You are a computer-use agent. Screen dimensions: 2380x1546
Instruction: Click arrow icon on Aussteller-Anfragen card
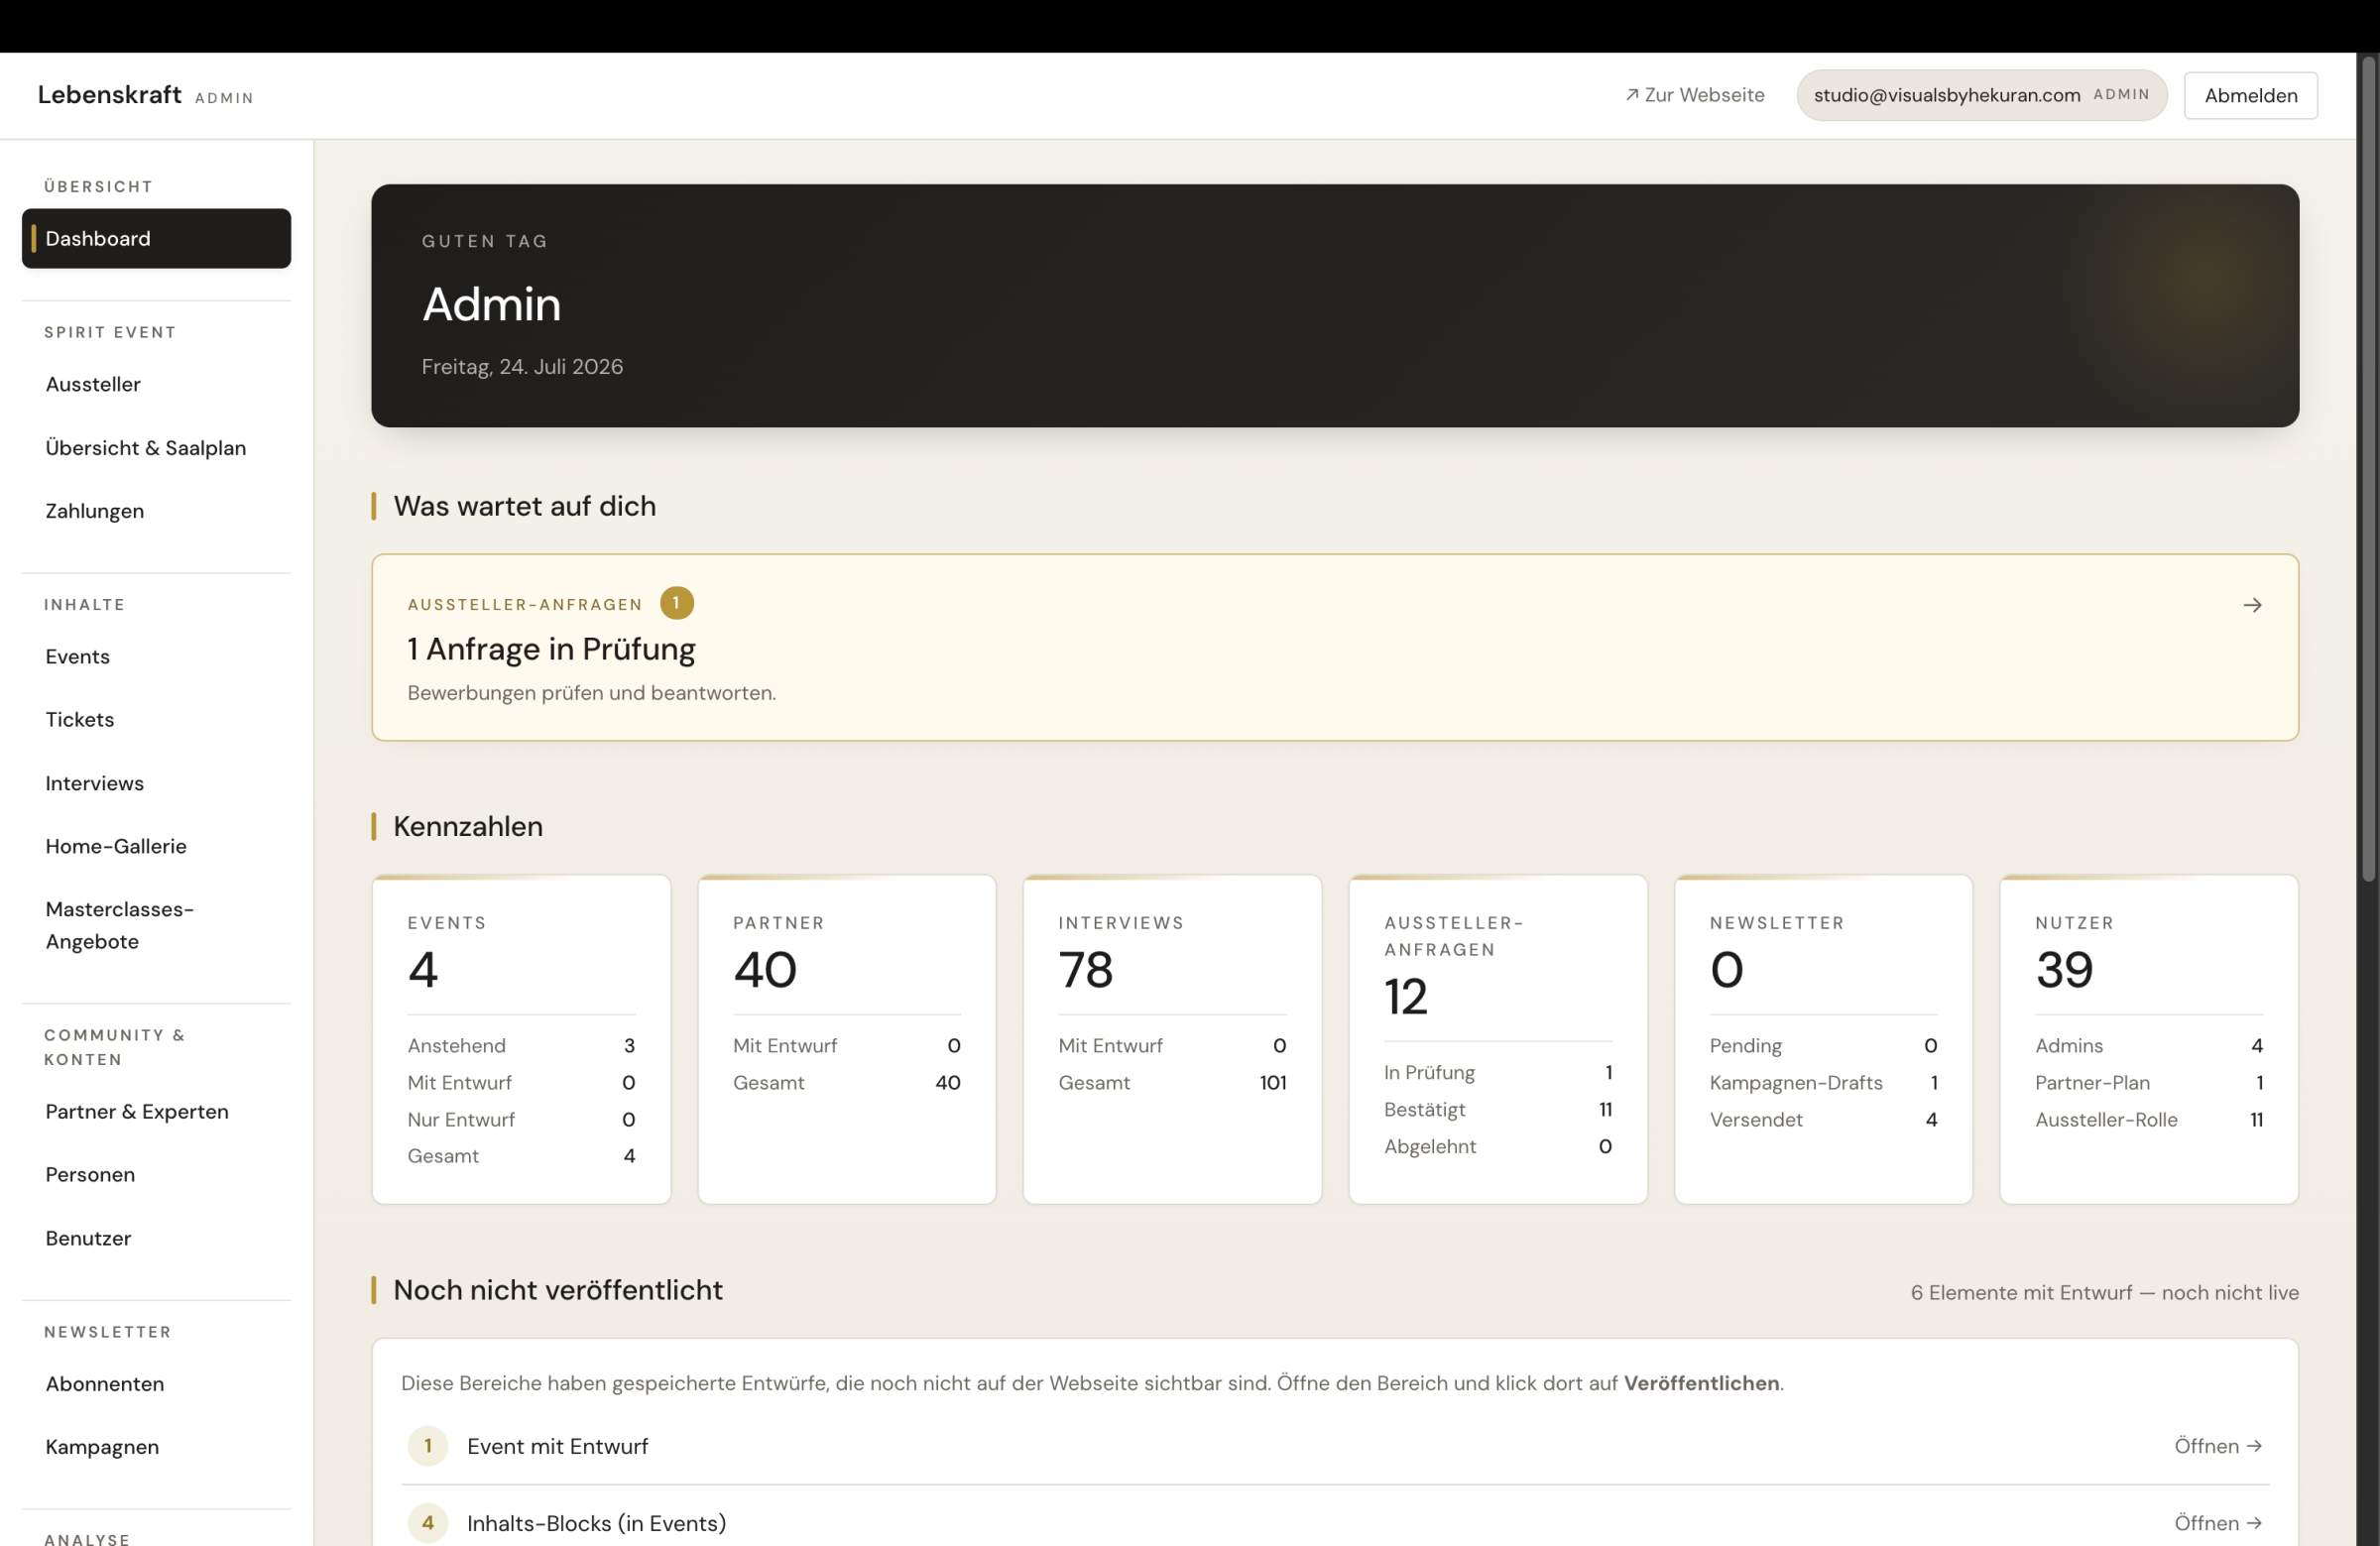pos(2252,605)
